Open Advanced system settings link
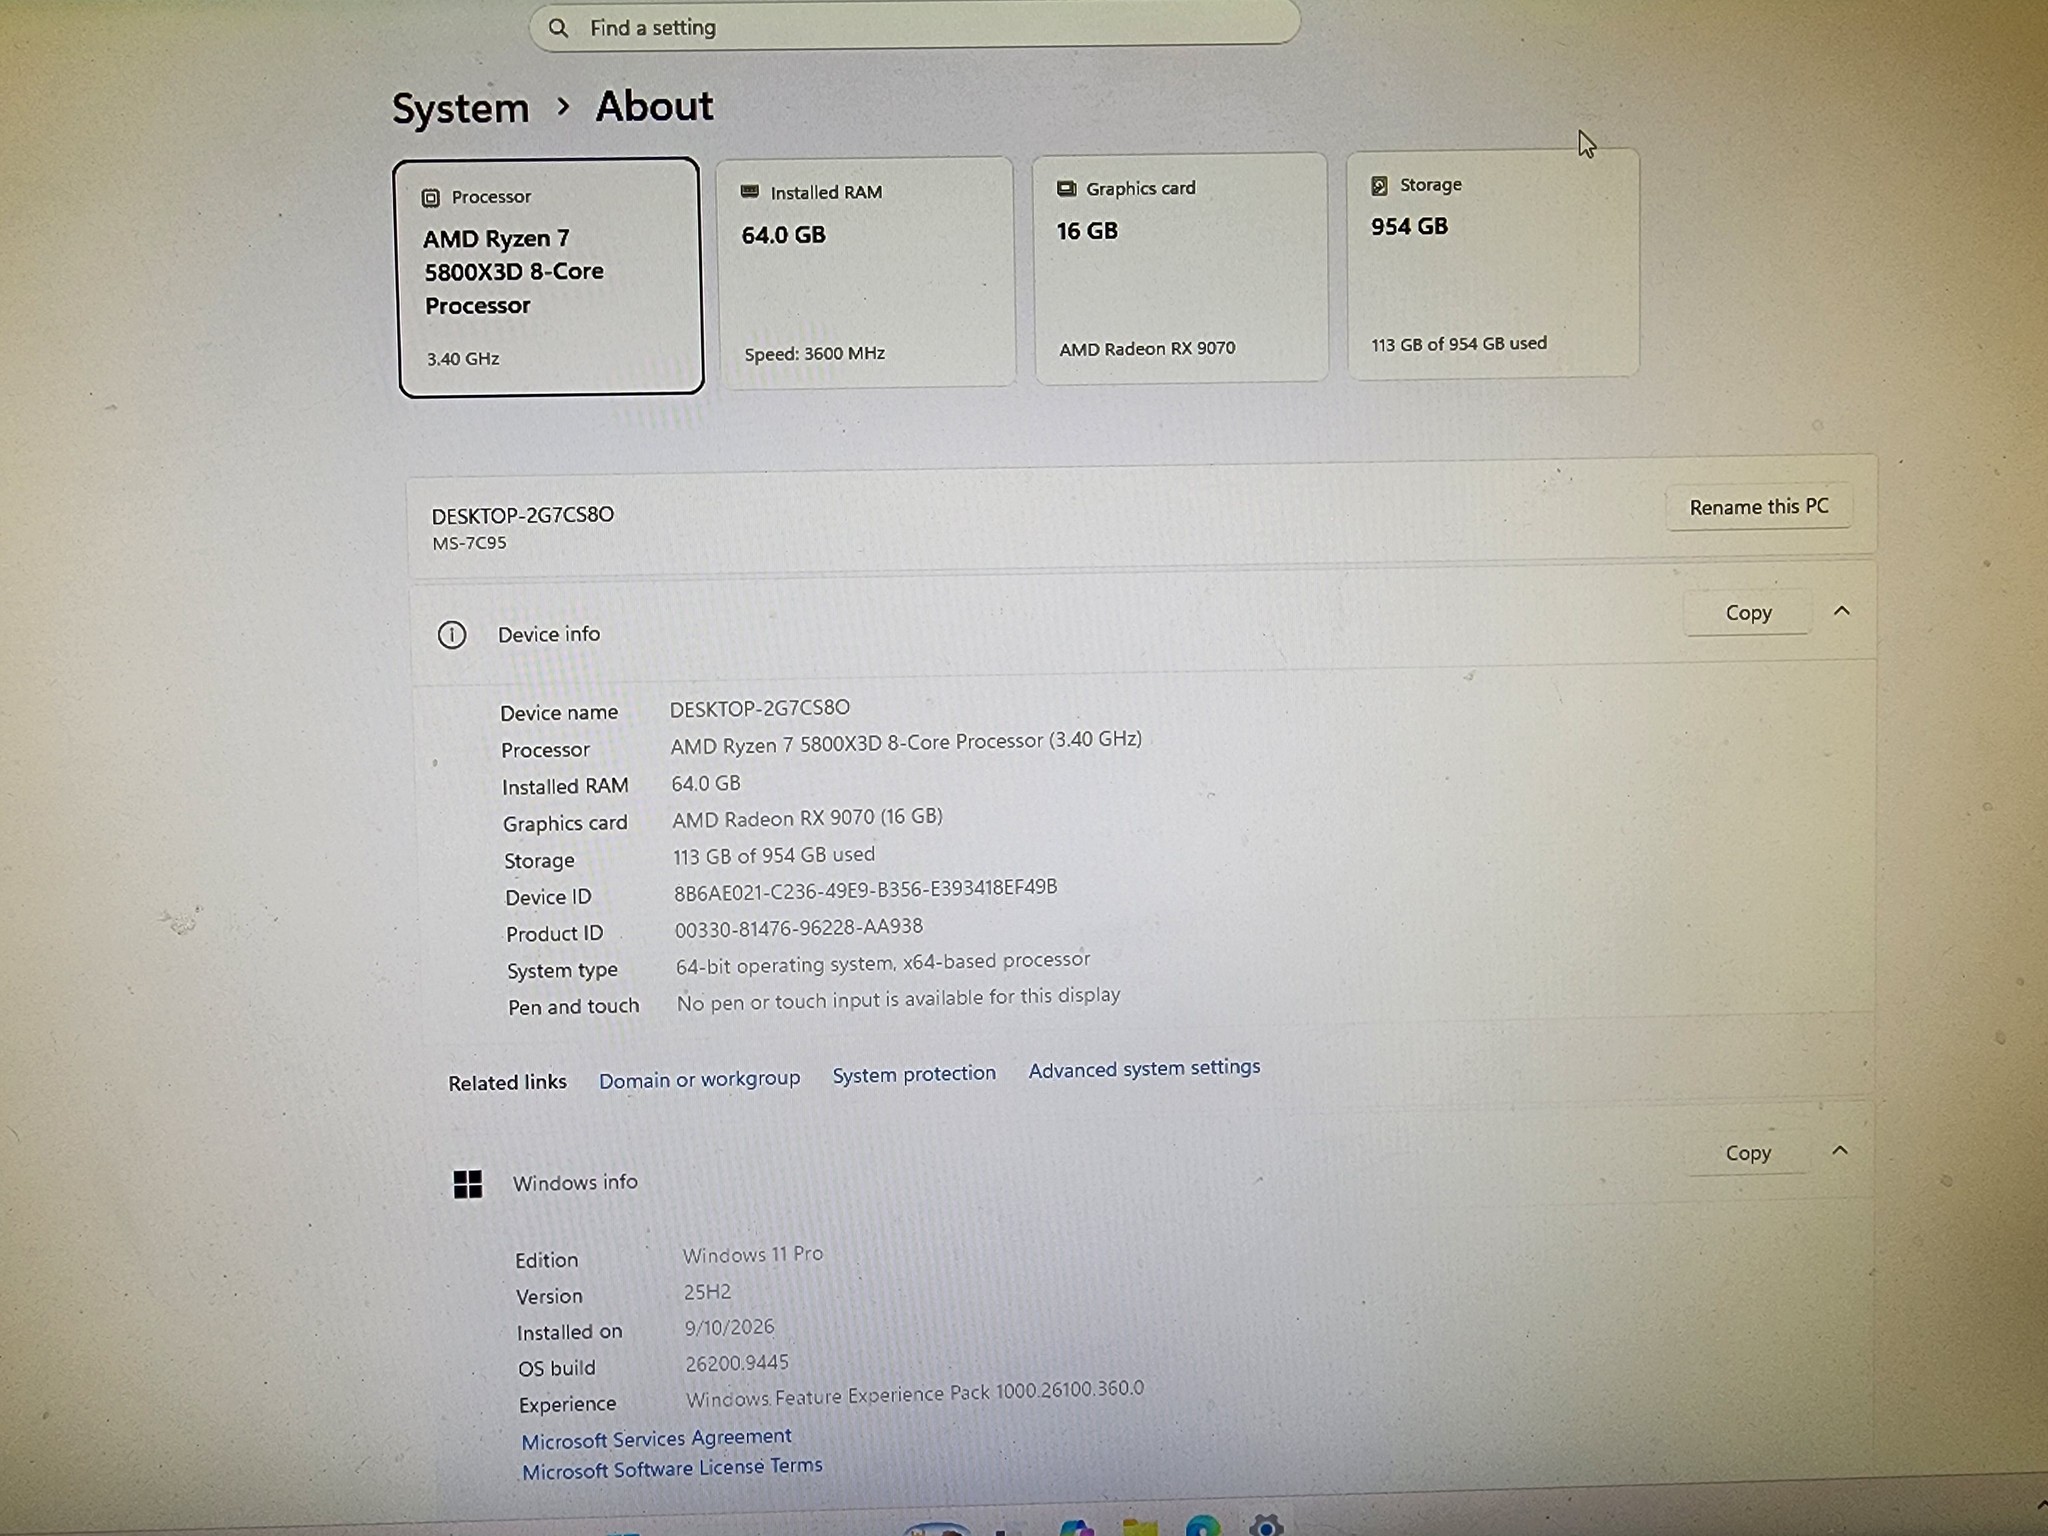Viewport: 2048px width, 1536px height. point(1144,1069)
